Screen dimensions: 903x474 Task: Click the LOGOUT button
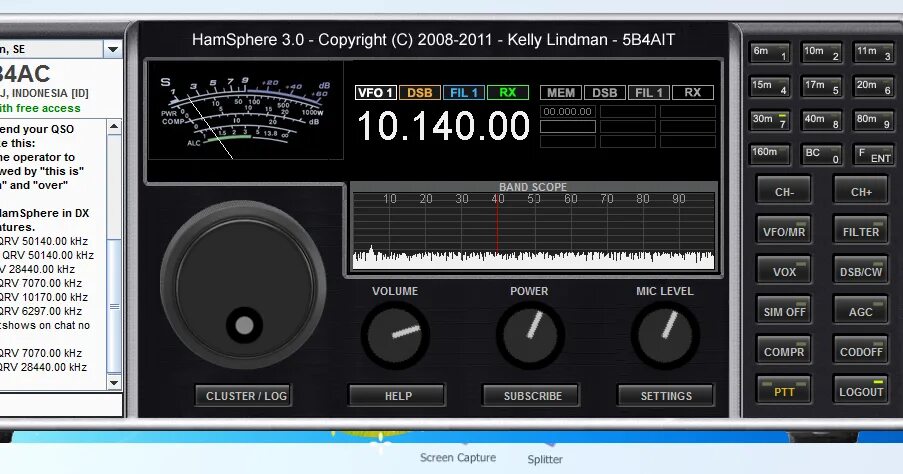tap(860, 390)
